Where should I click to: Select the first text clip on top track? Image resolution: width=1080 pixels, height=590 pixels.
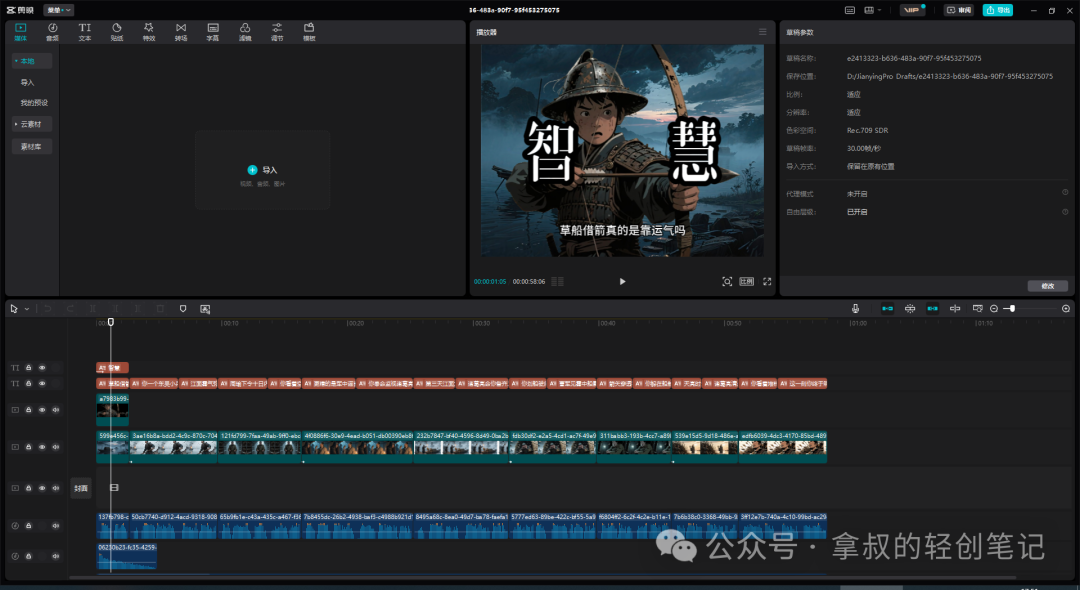[112, 368]
